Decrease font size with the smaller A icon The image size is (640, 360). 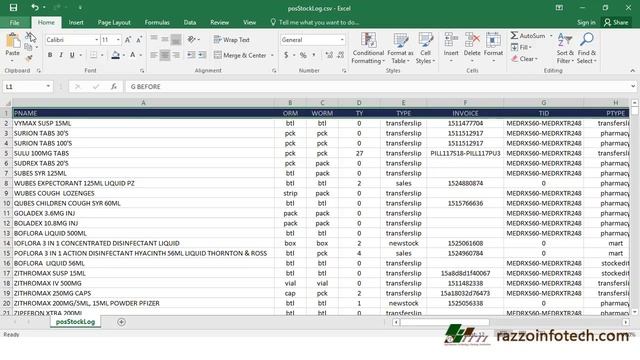(139, 40)
